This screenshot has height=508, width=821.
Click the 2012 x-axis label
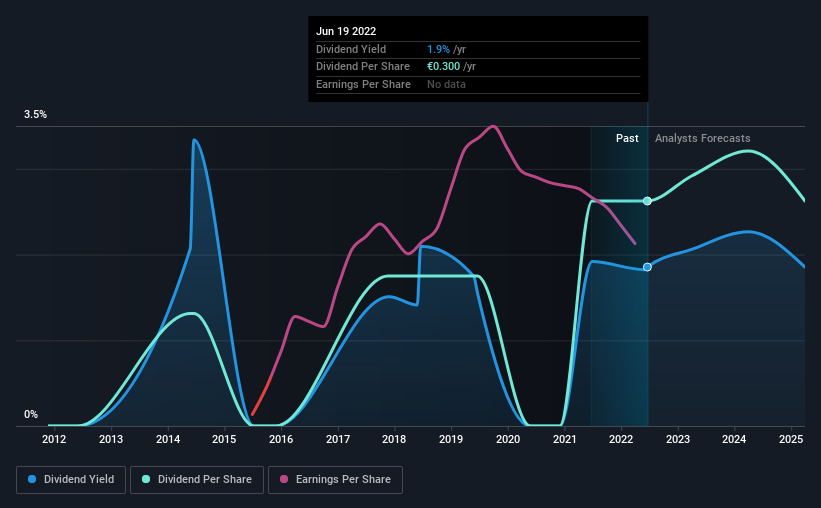pyautogui.click(x=54, y=439)
